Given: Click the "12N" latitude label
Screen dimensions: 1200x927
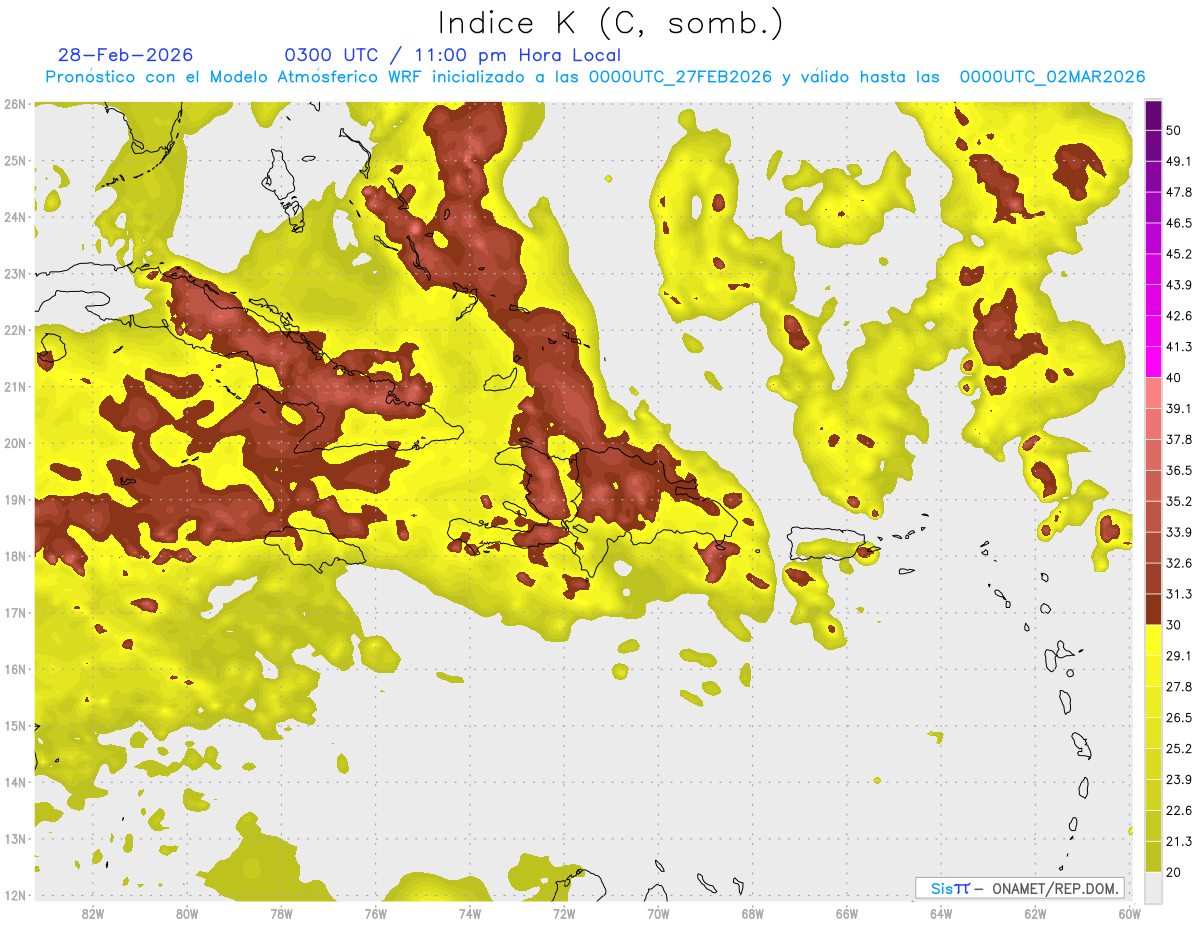Looking at the screenshot, I should point(14,895).
